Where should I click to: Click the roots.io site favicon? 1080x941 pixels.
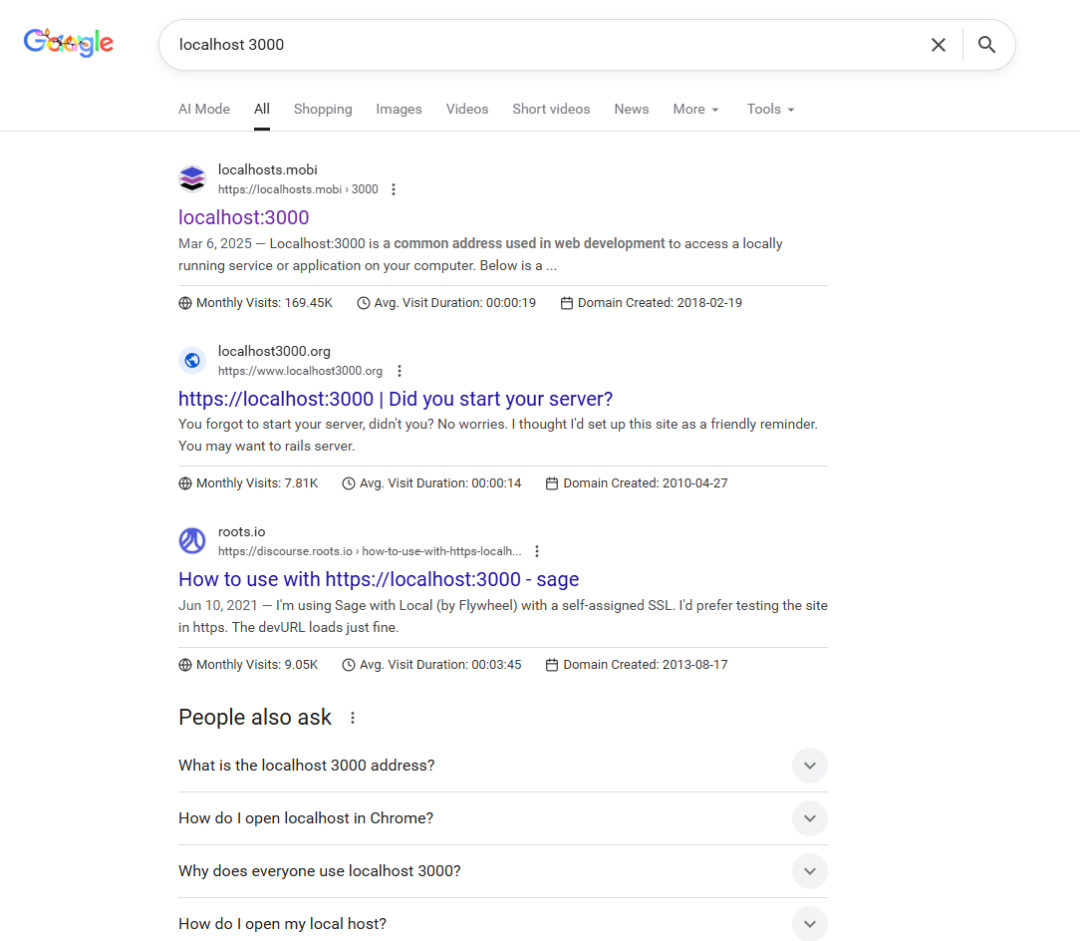pyautogui.click(x=192, y=541)
